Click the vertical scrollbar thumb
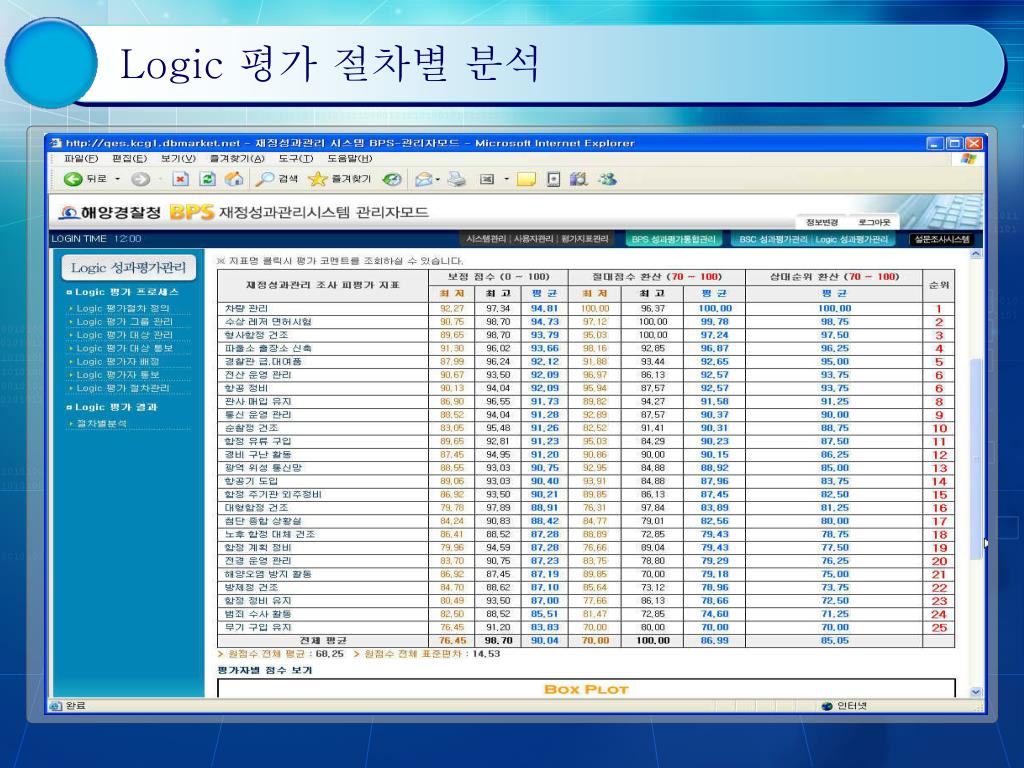Screen dimensions: 1024x768 (976, 459)
